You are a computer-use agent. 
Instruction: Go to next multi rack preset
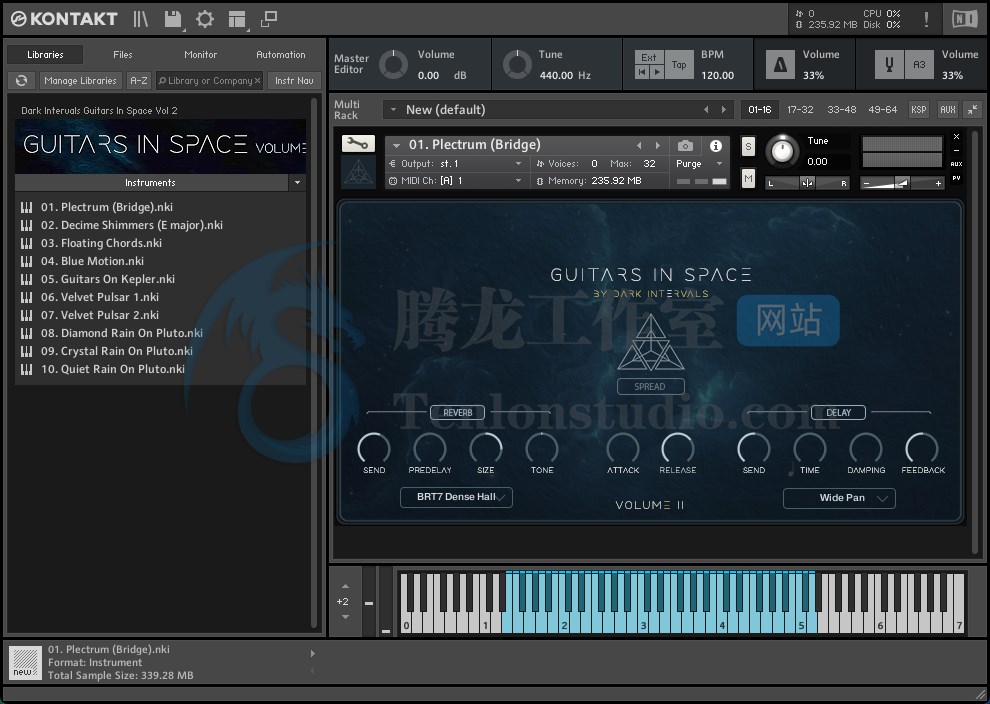[724, 110]
